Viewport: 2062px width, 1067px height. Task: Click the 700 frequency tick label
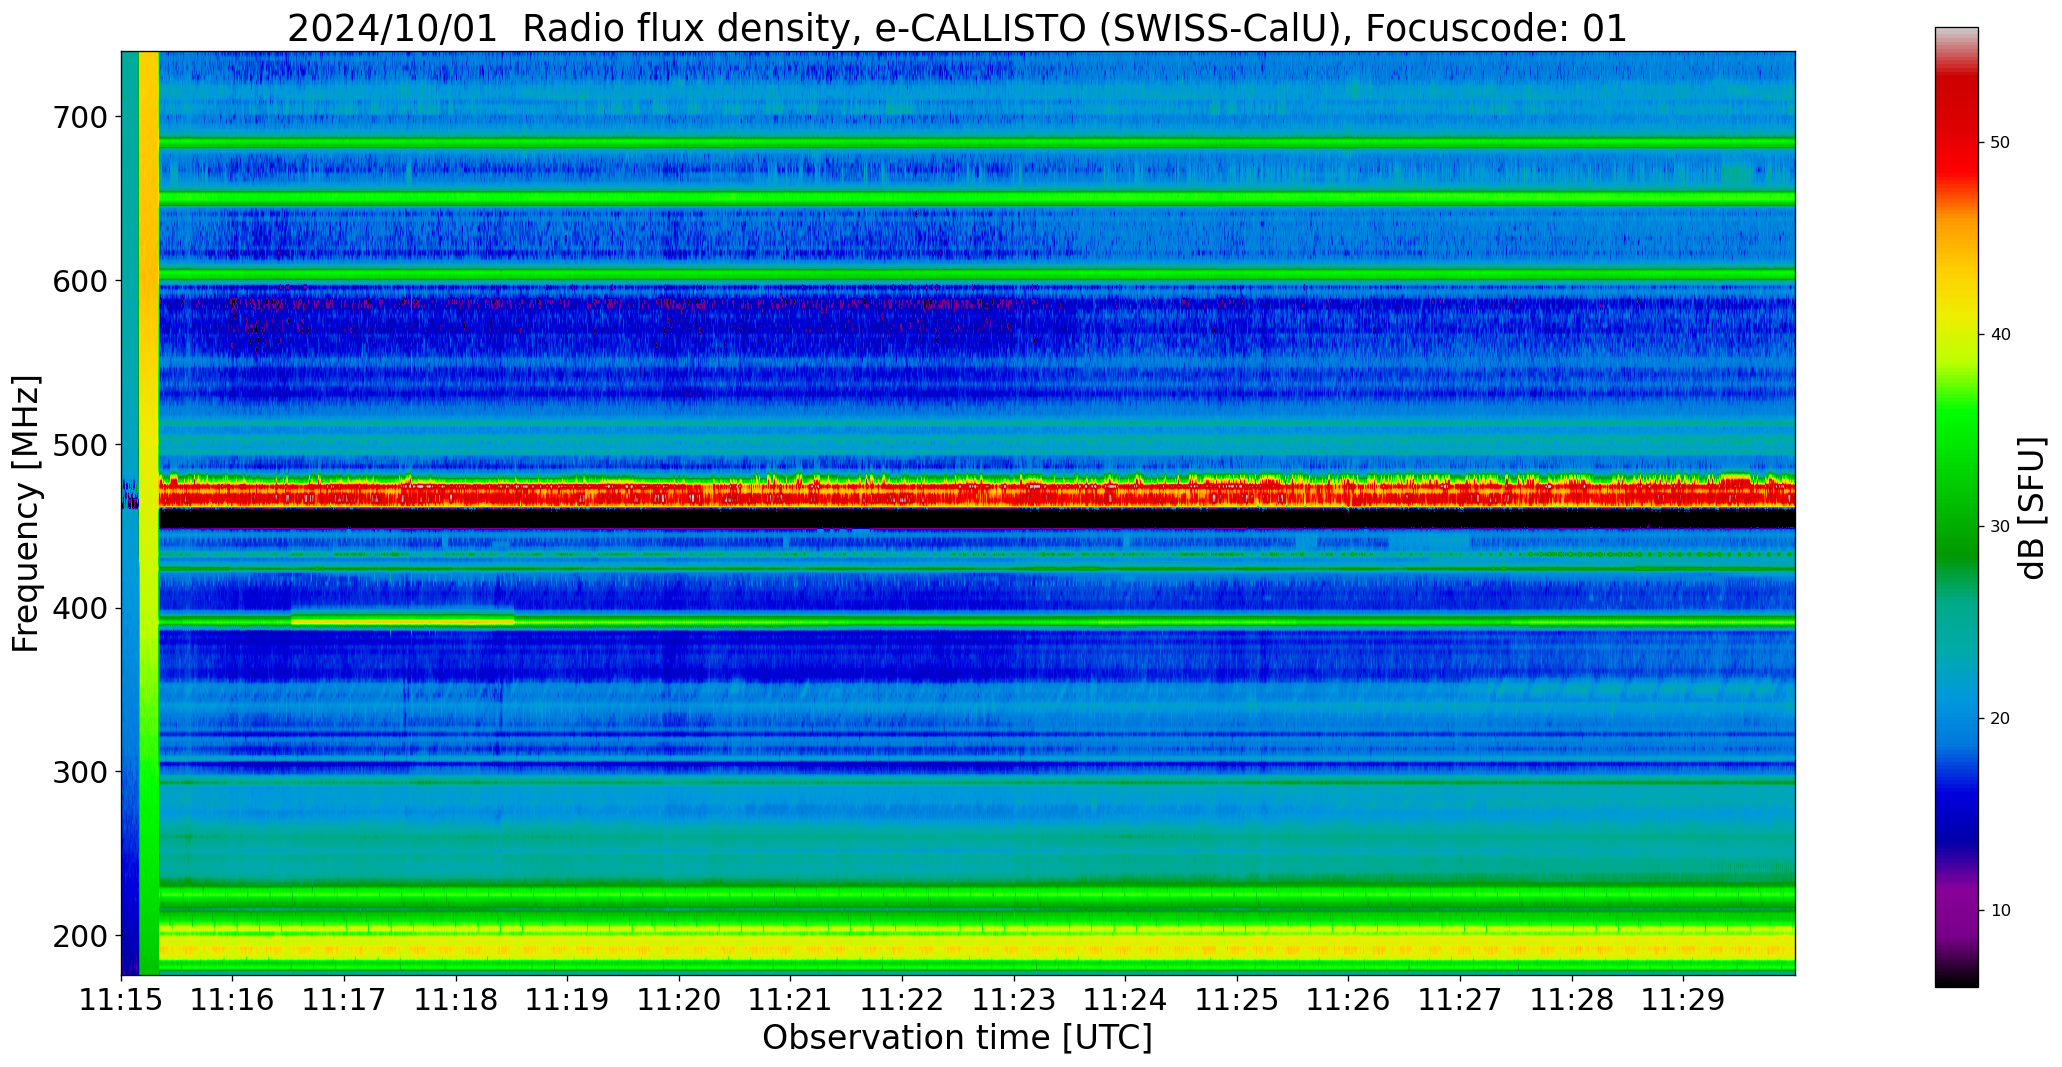79,118
